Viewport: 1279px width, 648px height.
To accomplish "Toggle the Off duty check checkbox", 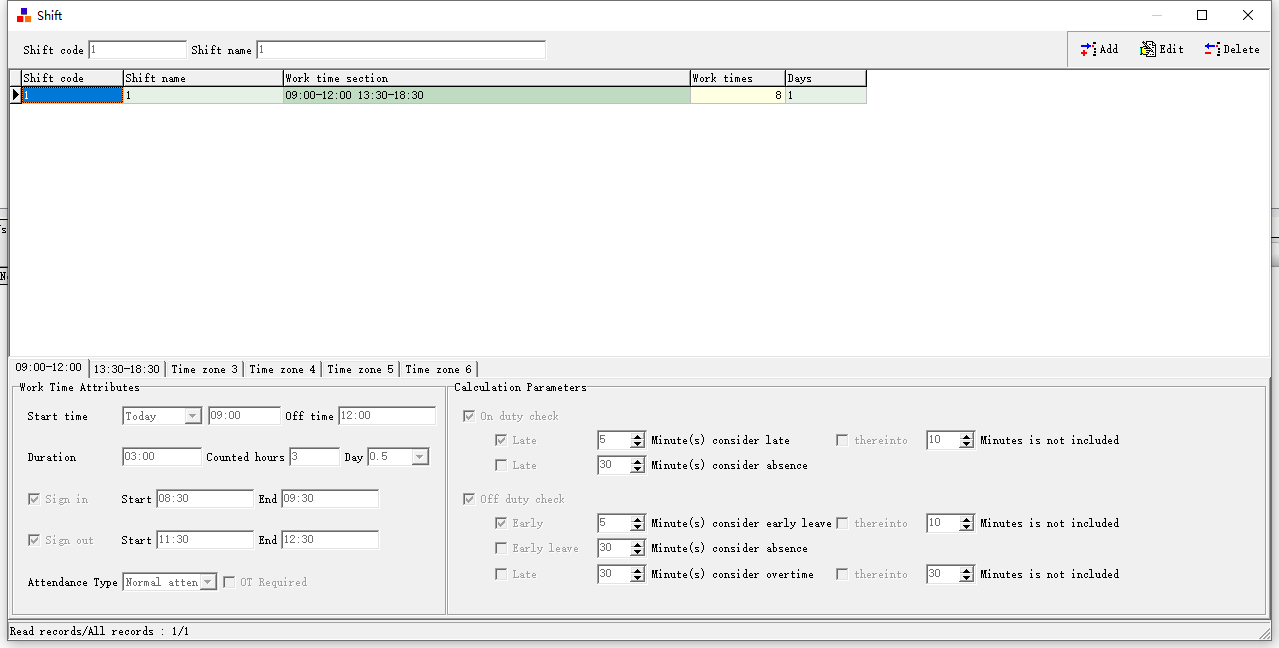I will 469,499.
